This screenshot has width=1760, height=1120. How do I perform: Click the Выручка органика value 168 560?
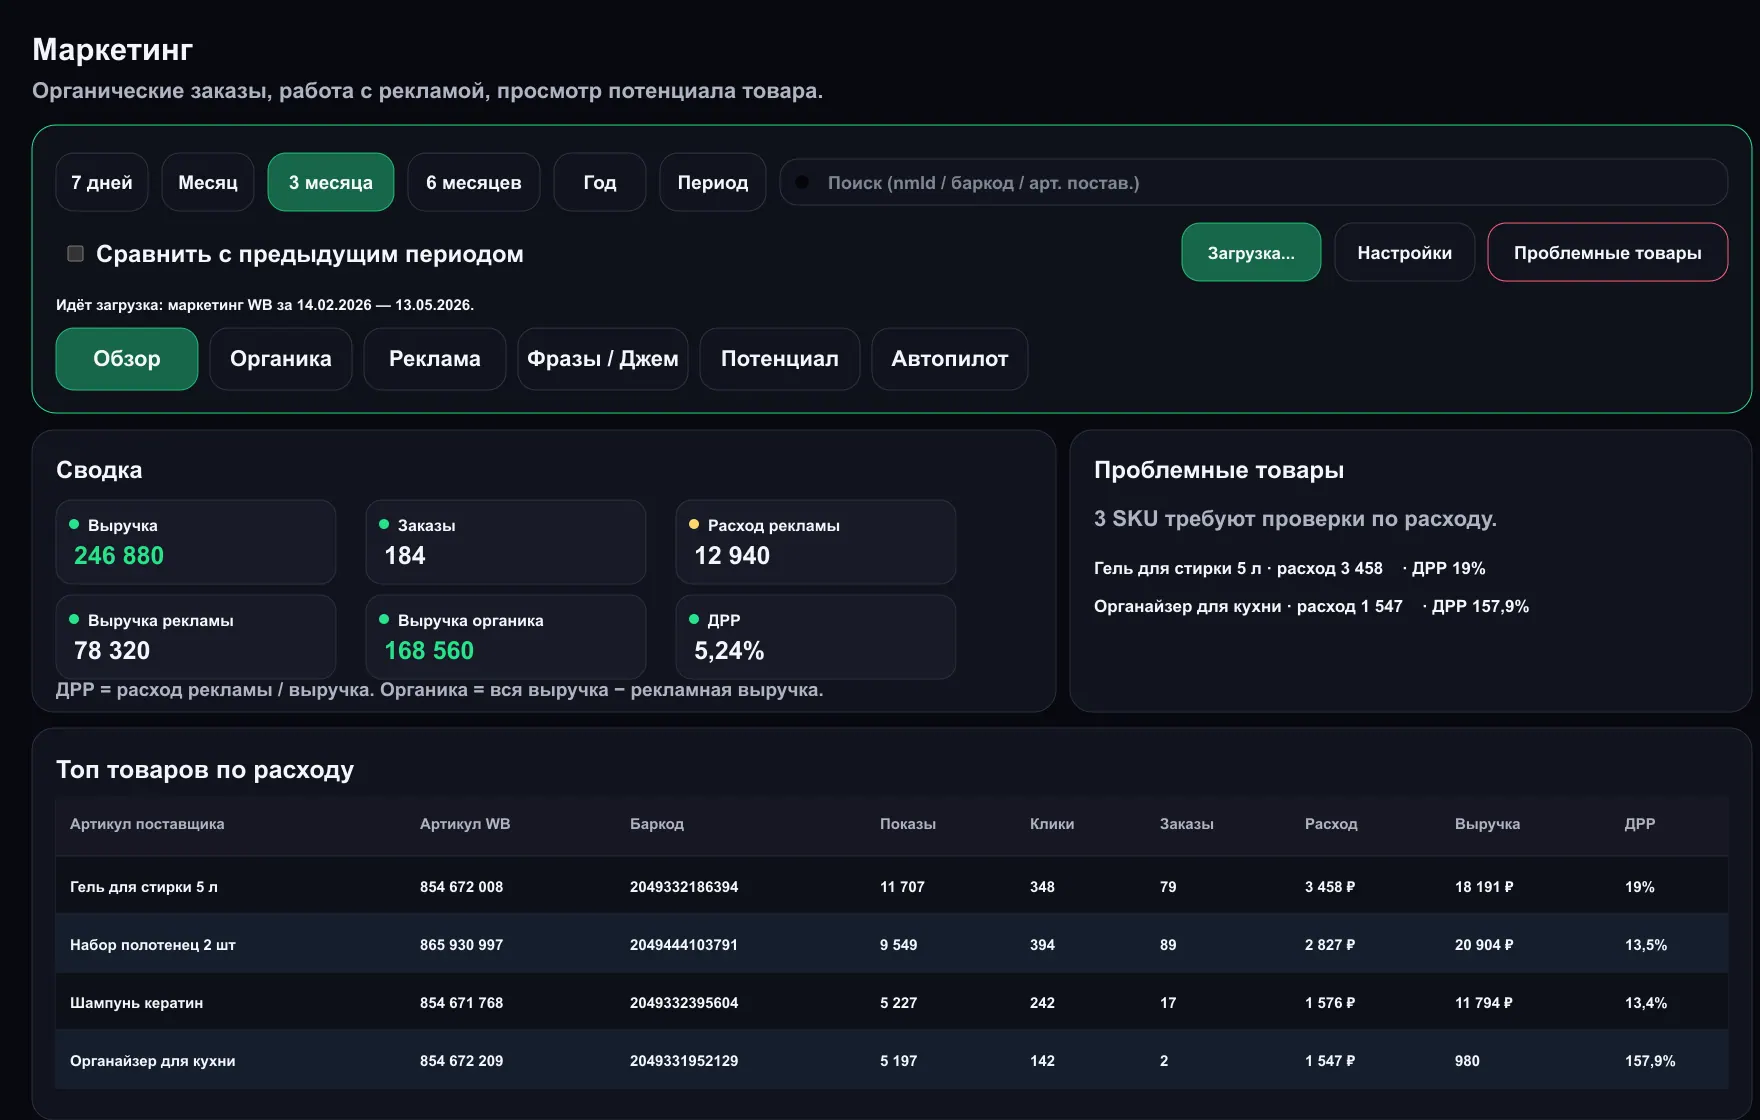[x=429, y=650]
